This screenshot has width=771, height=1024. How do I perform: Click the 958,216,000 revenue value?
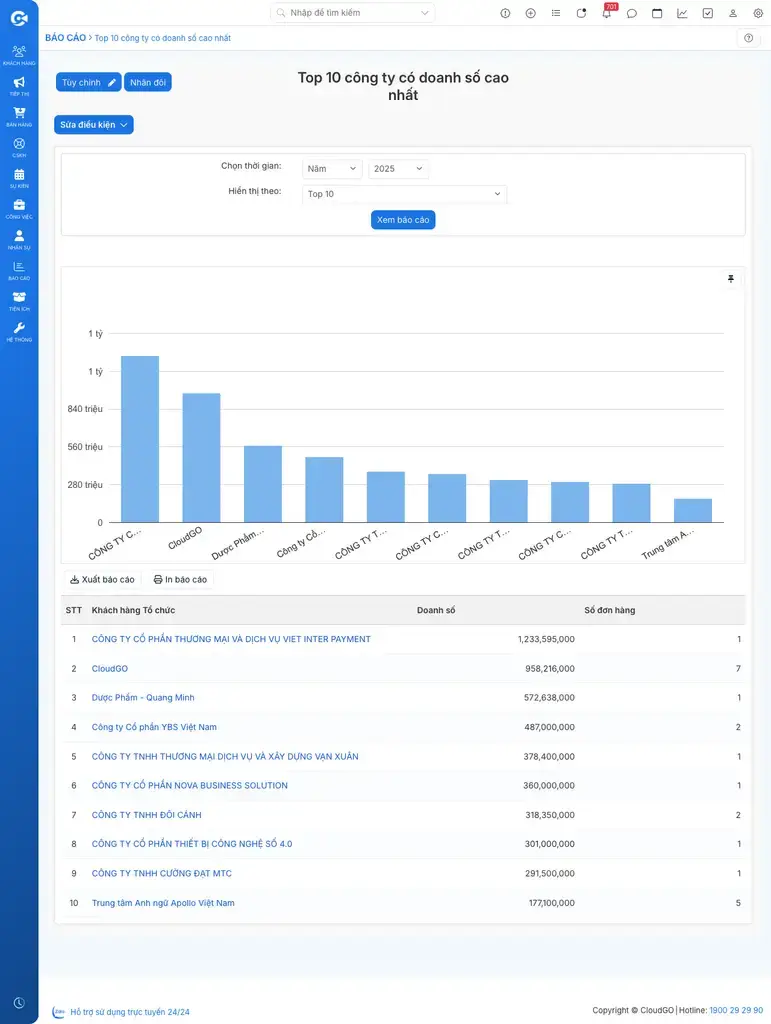coord(550,669)
